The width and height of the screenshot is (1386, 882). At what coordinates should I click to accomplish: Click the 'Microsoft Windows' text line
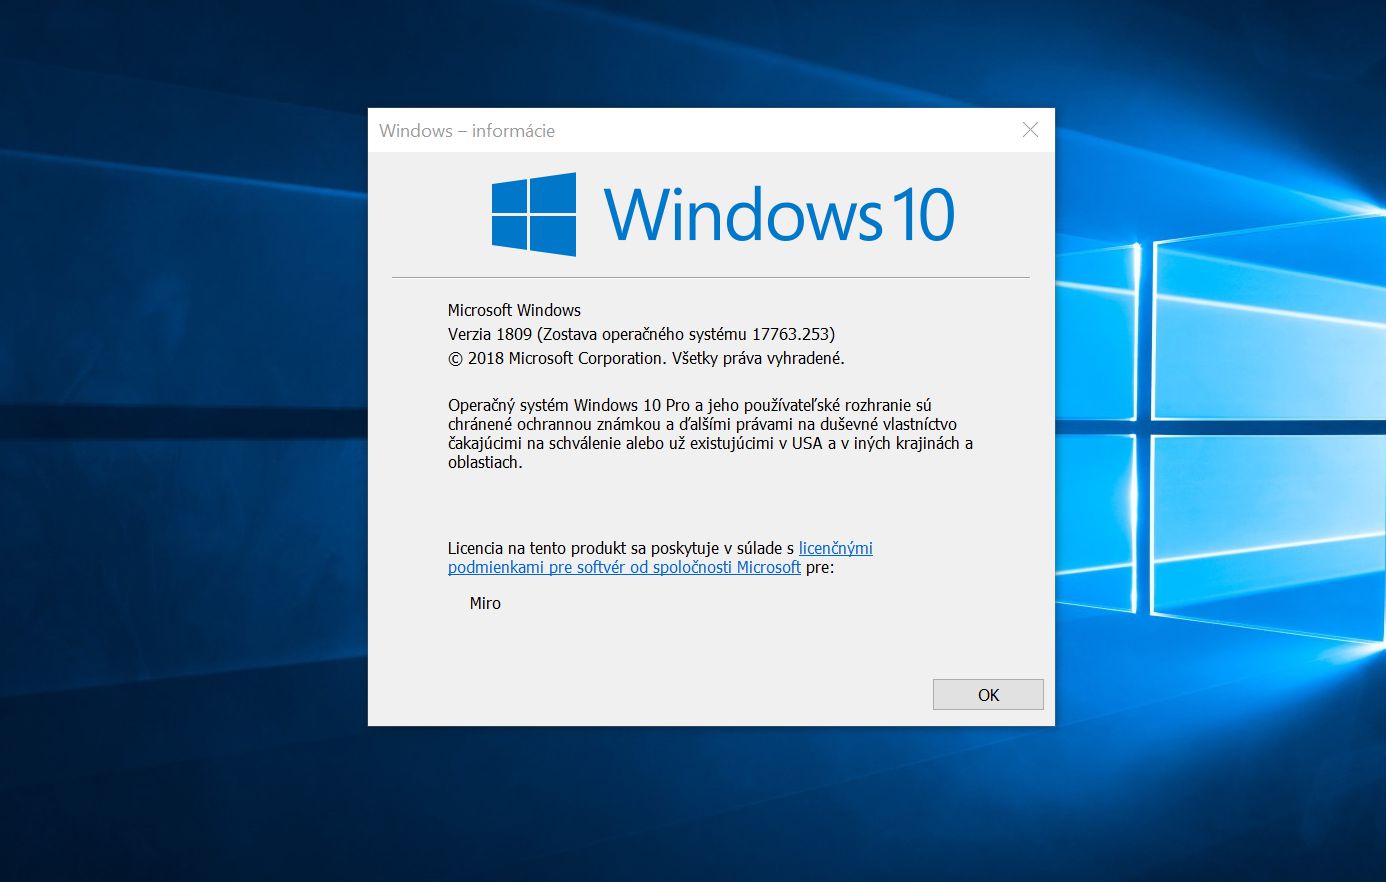coord(514,310)
